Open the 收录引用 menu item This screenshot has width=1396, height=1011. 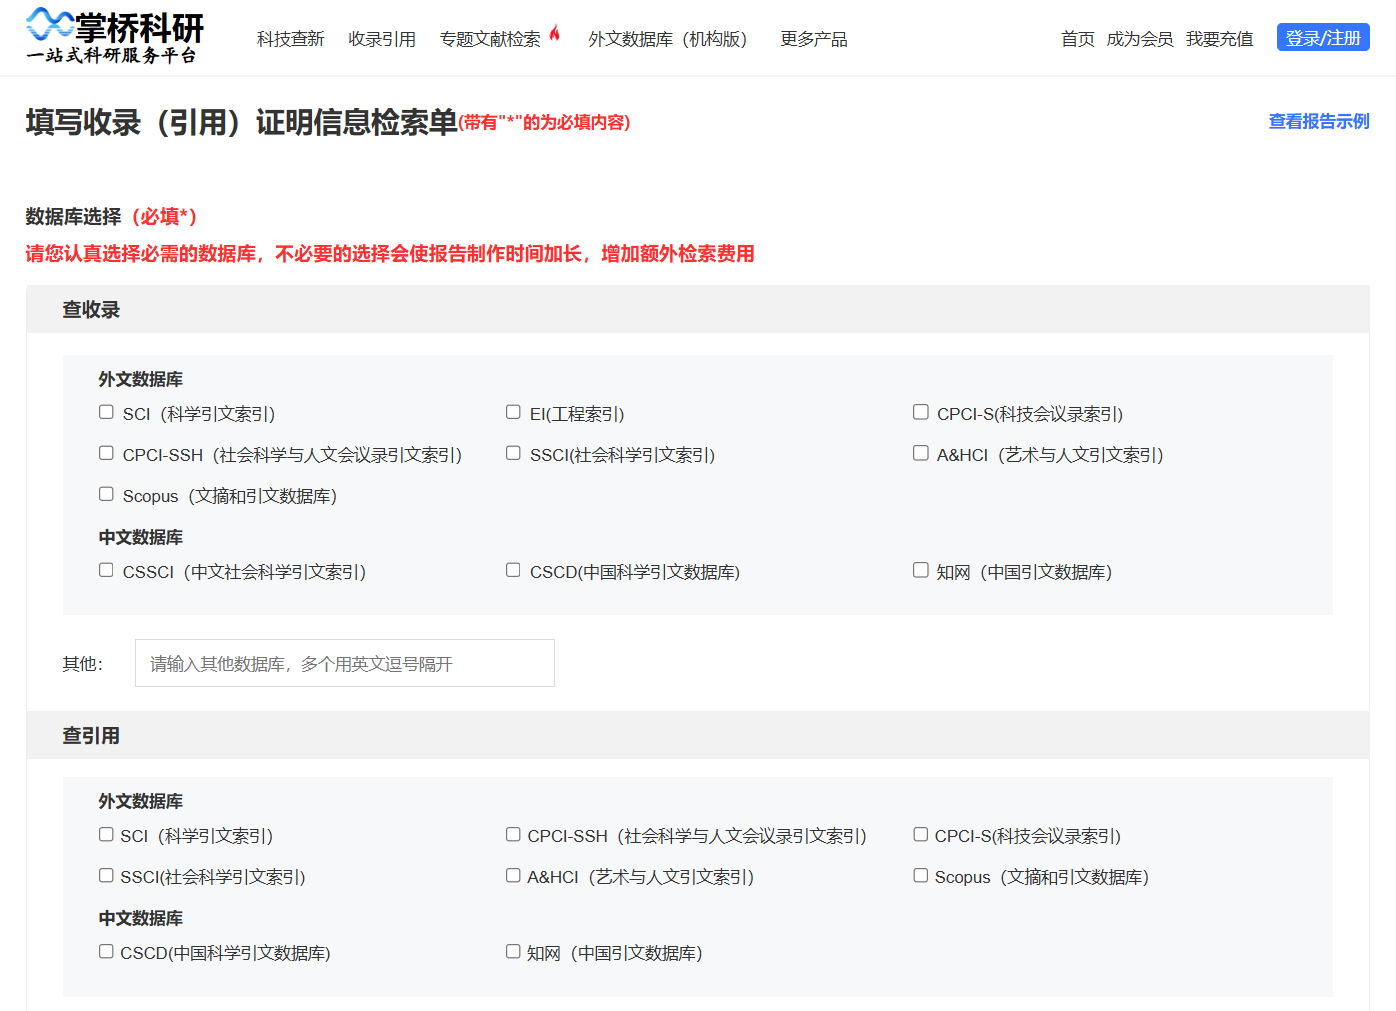[382, 39]
